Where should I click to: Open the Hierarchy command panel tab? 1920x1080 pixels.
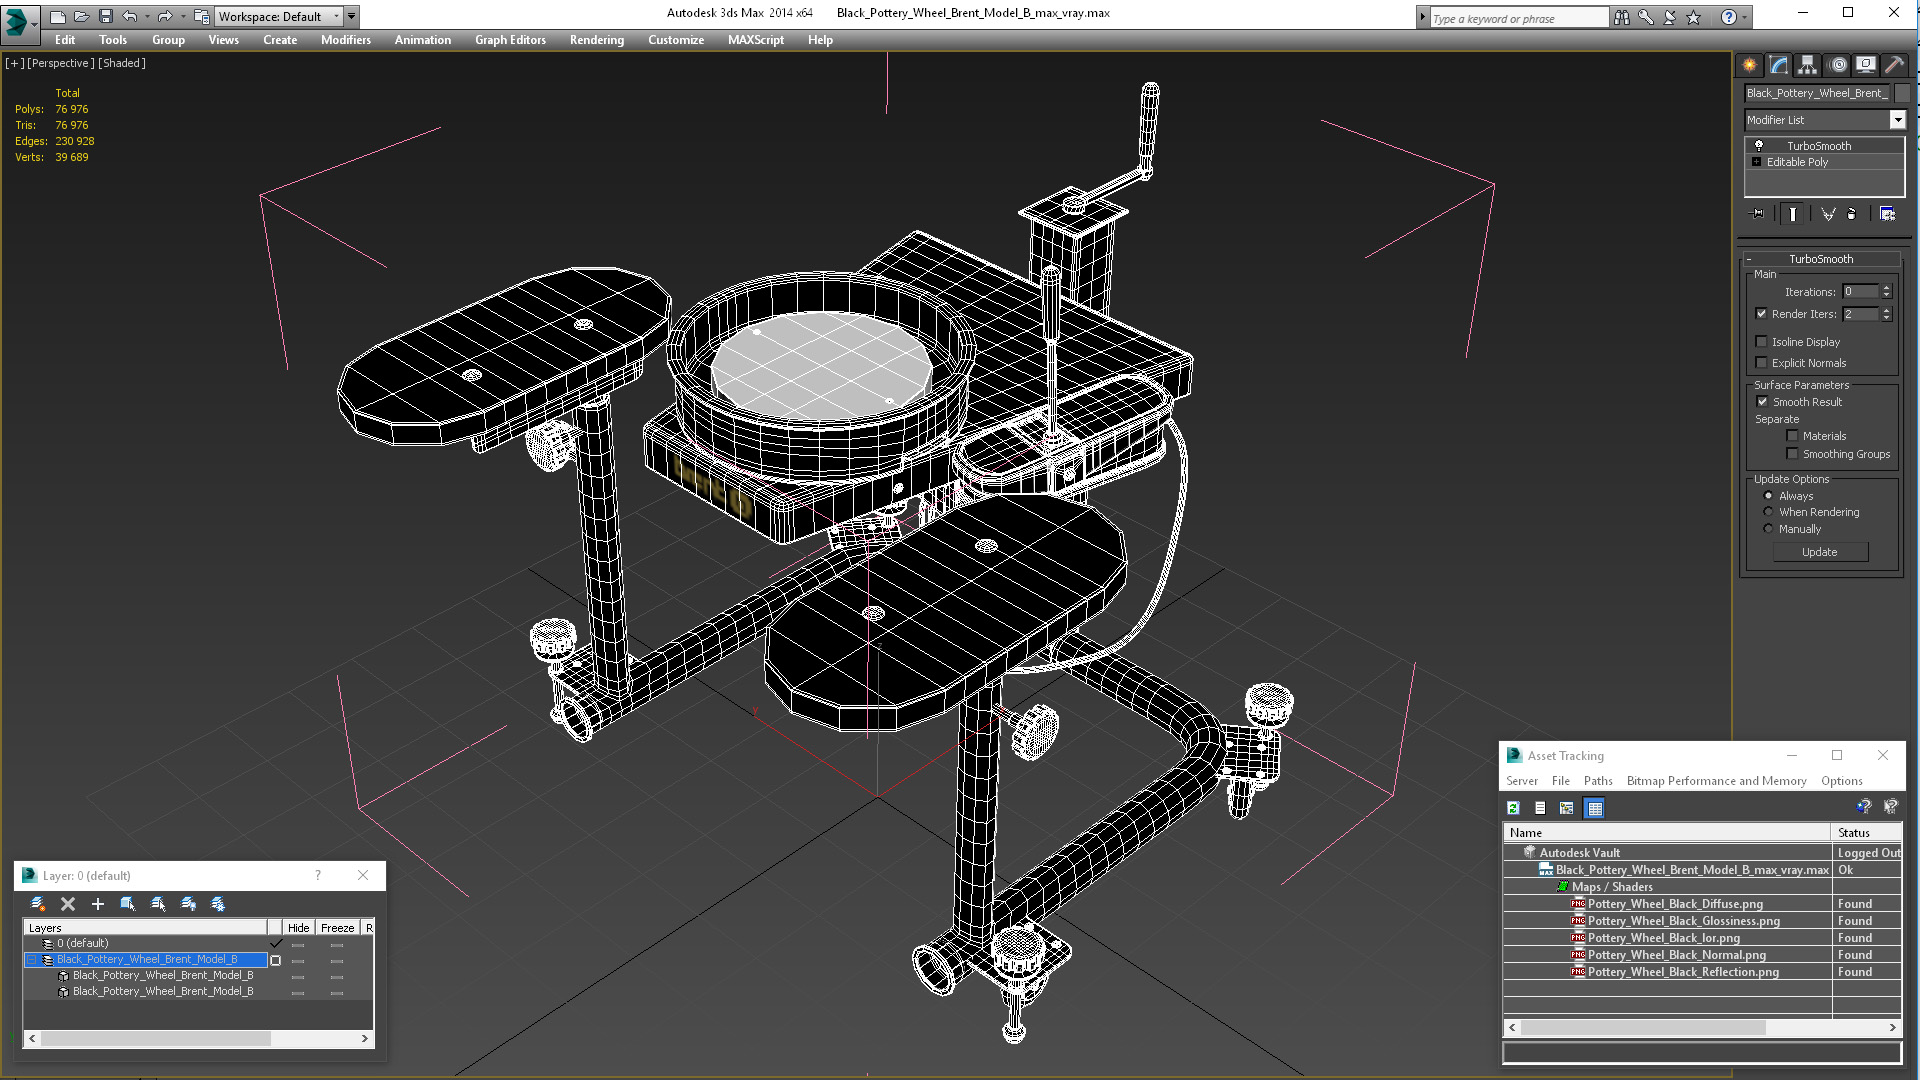tap(1808, 65)
